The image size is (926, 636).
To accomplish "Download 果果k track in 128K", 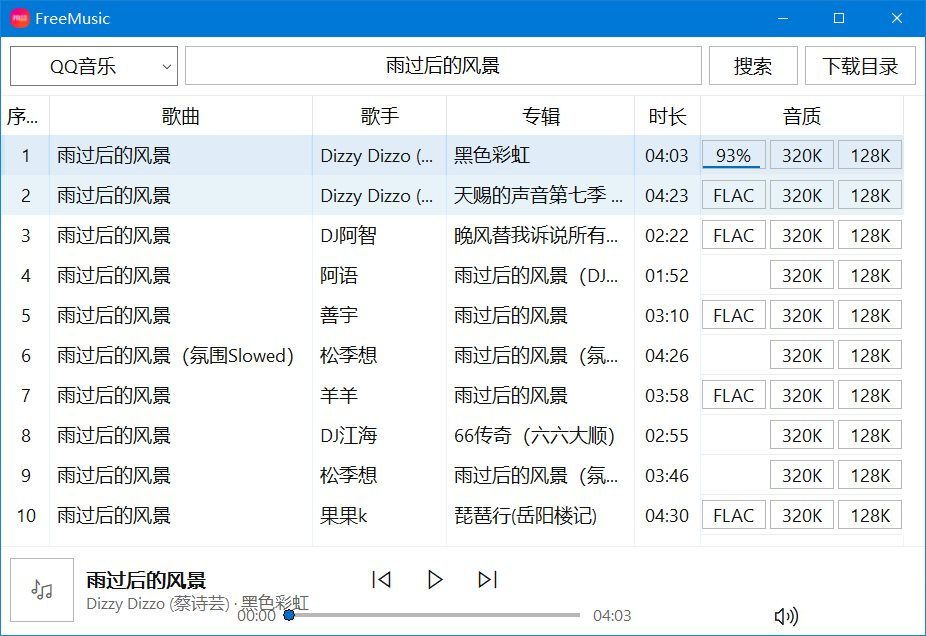I will [x=870, y=515].
